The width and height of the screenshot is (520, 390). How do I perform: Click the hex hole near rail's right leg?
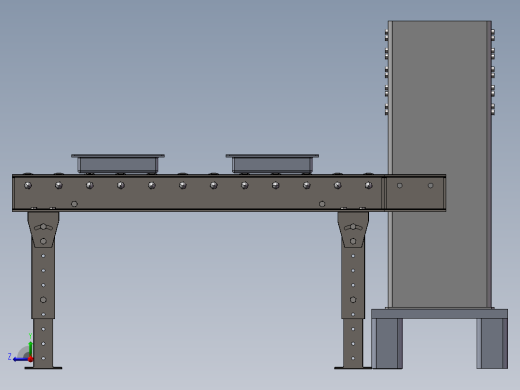click(322, 204)
